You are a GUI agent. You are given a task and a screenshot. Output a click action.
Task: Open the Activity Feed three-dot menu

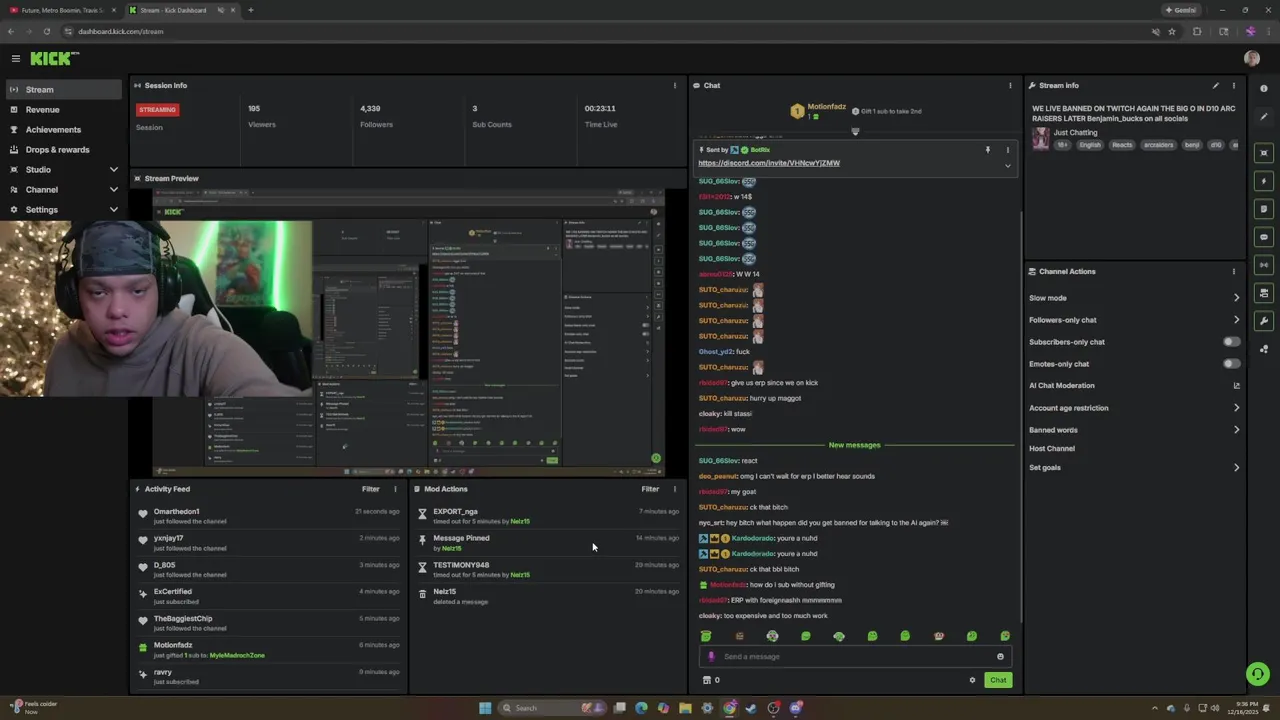tap(395, 489)
